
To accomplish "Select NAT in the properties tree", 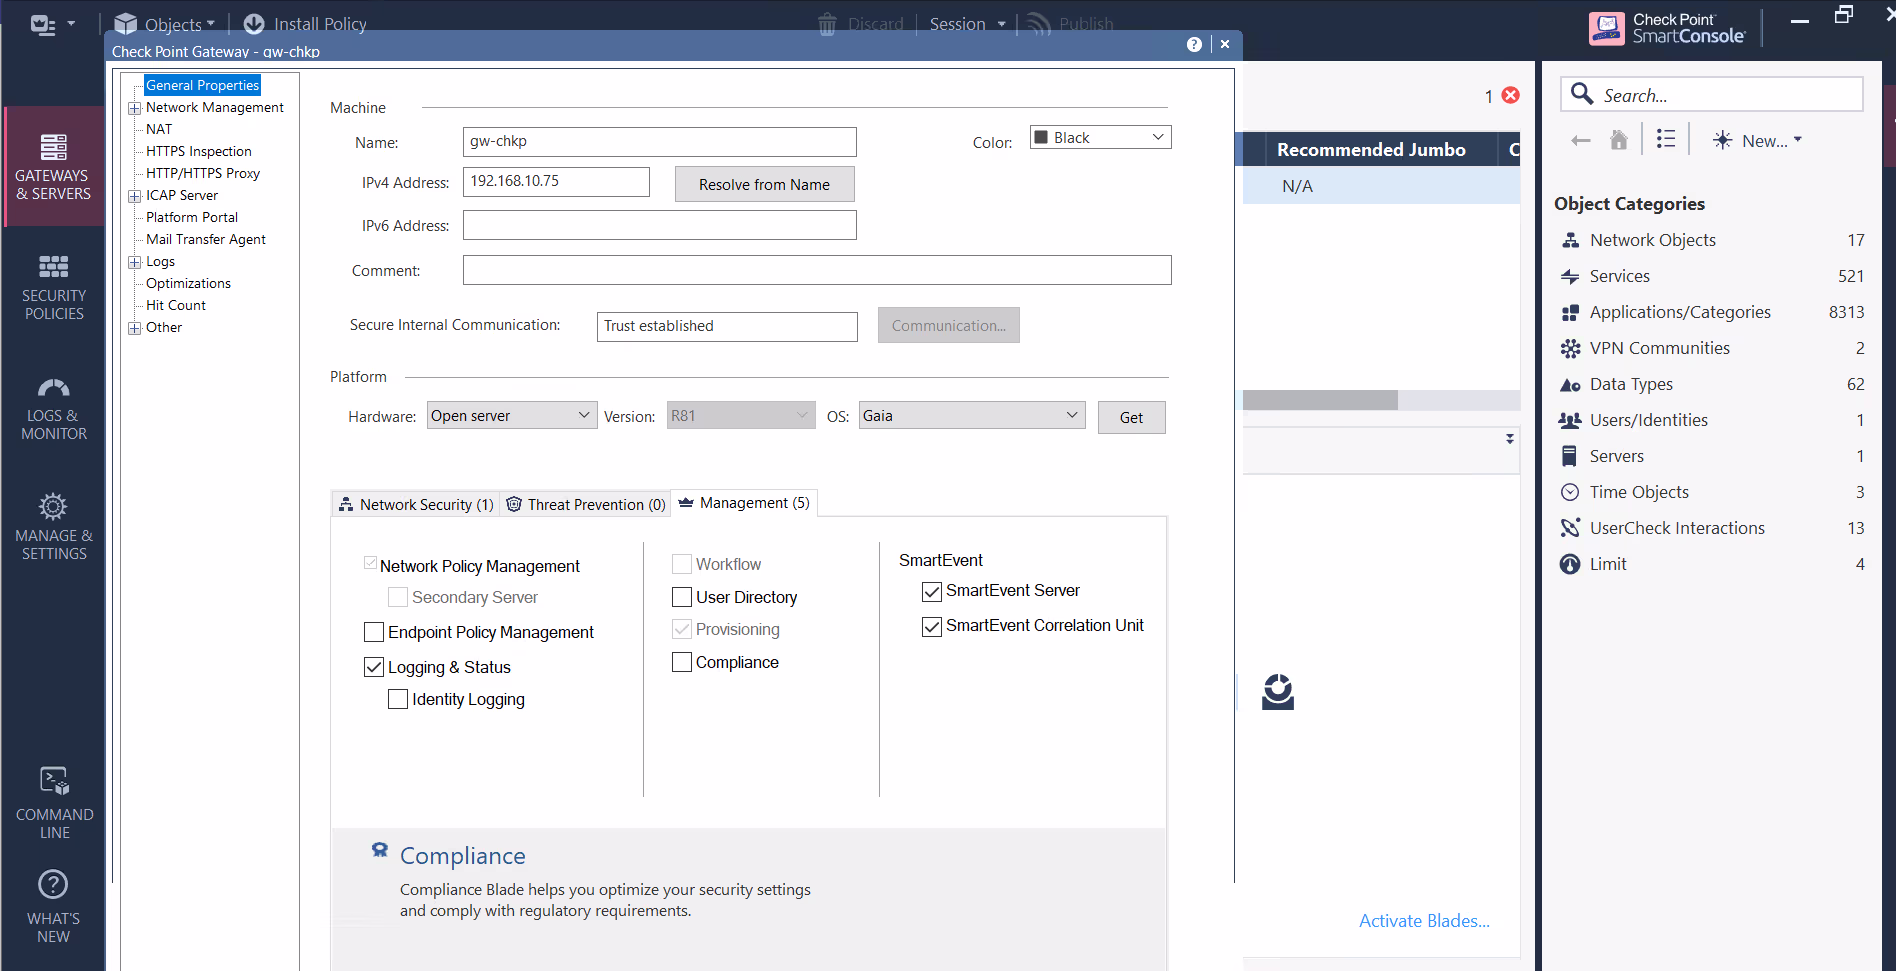I will point(158,129).
